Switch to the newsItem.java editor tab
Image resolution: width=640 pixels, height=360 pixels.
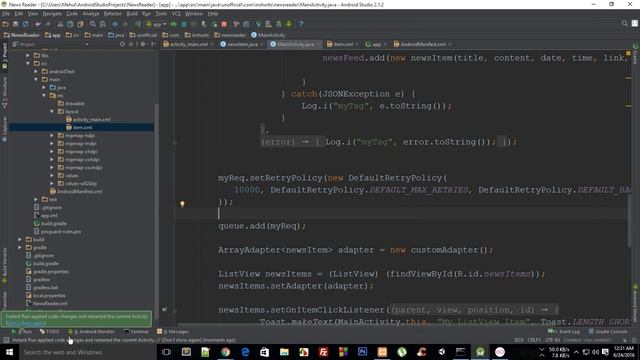(241, 44)
